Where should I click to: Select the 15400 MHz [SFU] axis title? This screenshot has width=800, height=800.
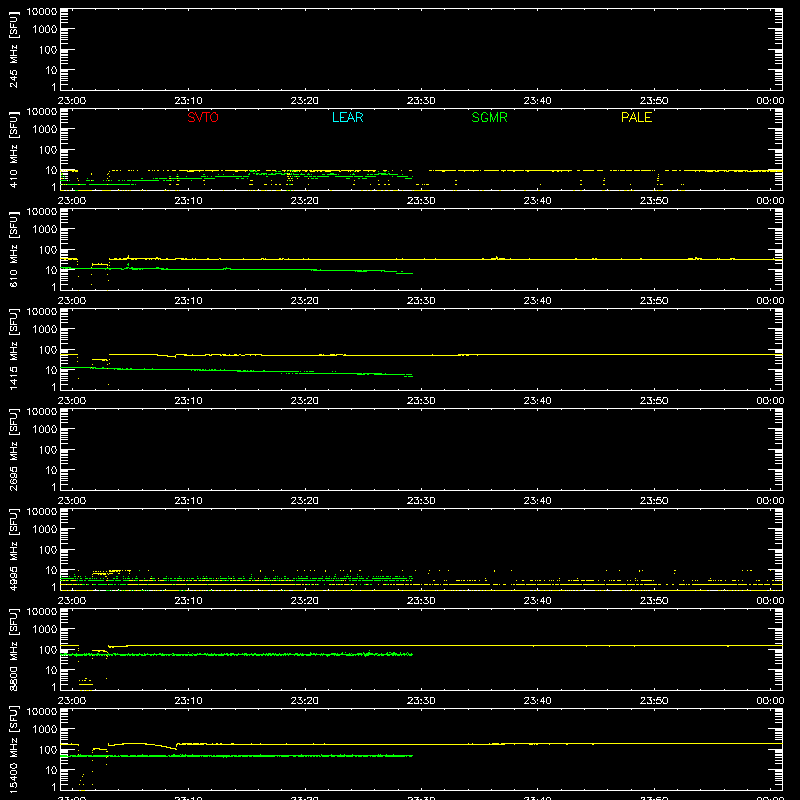(13, 749)
